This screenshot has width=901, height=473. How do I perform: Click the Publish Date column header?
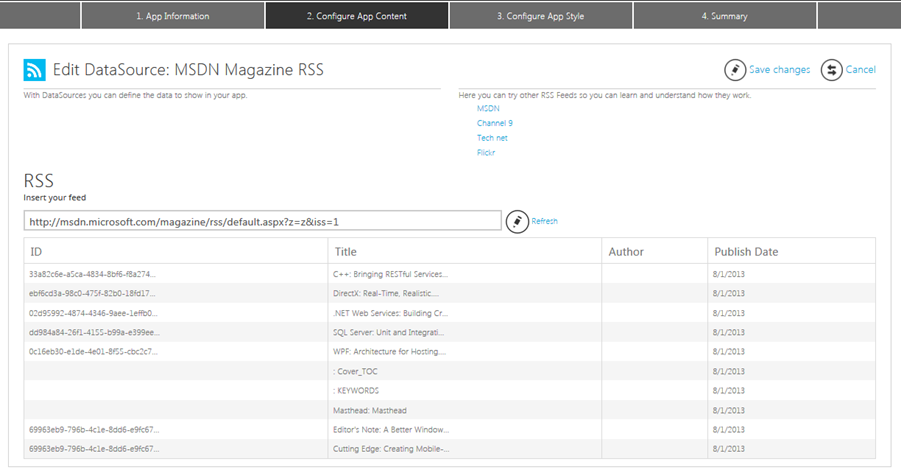pyautogui.click(x=791, y=252)
